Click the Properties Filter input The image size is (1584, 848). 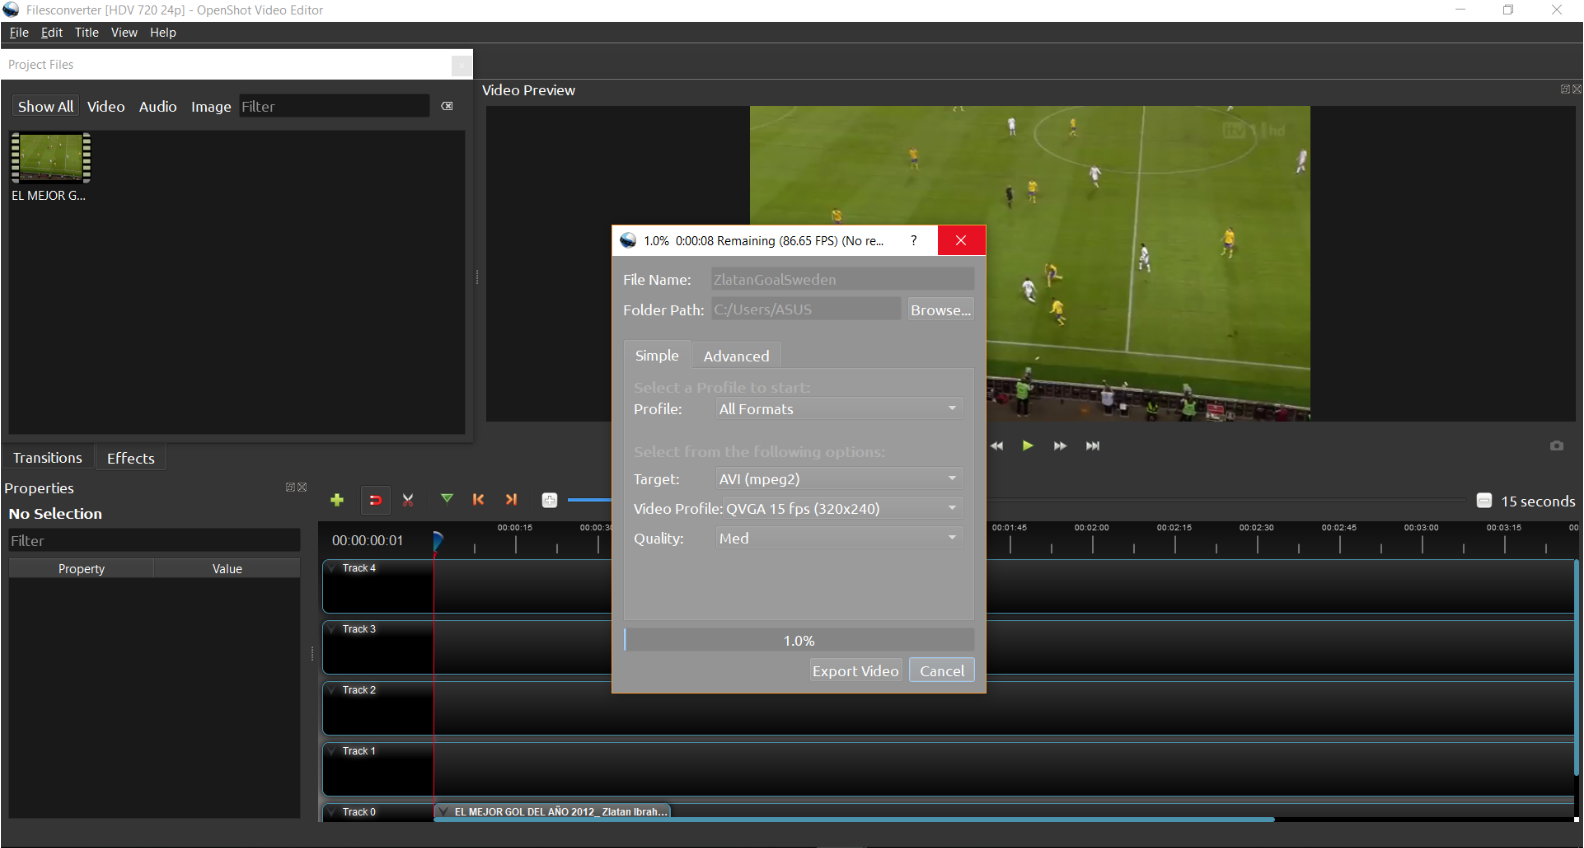[x=154, y=540]
